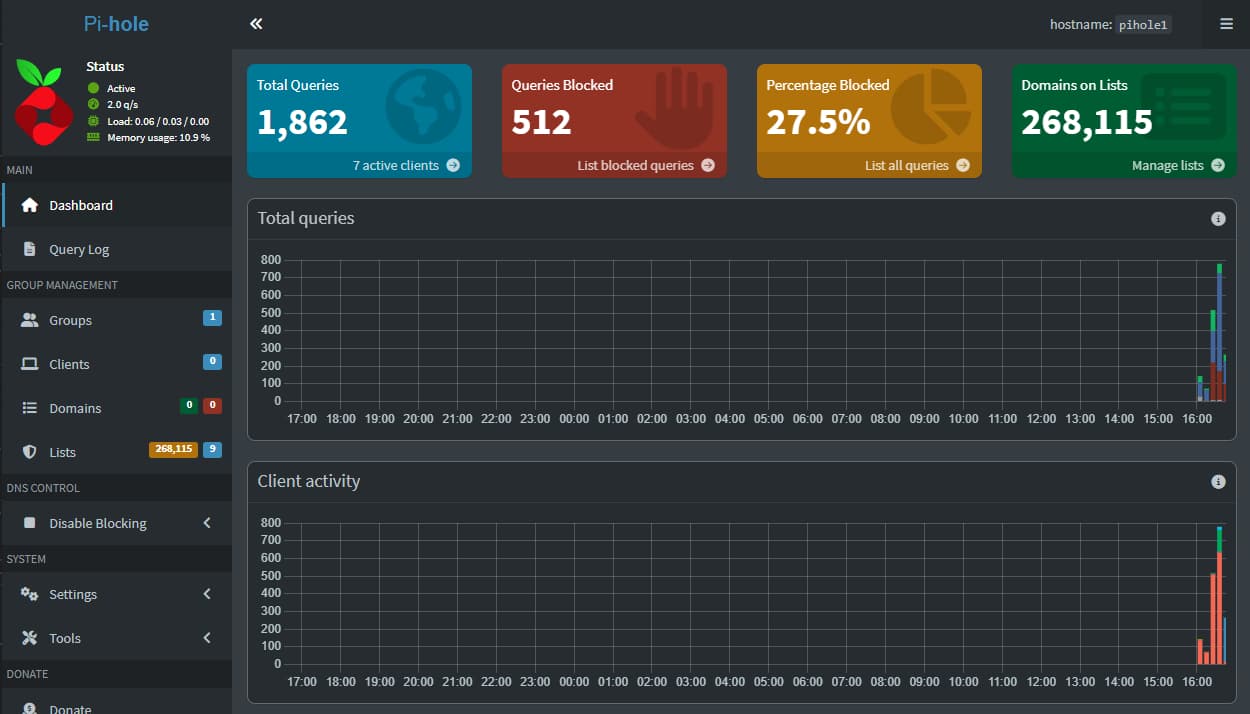Screen dimensions: 1250x714
Task: Click the Settings gears icon in sidebar
Action: (x=30, y=594)
